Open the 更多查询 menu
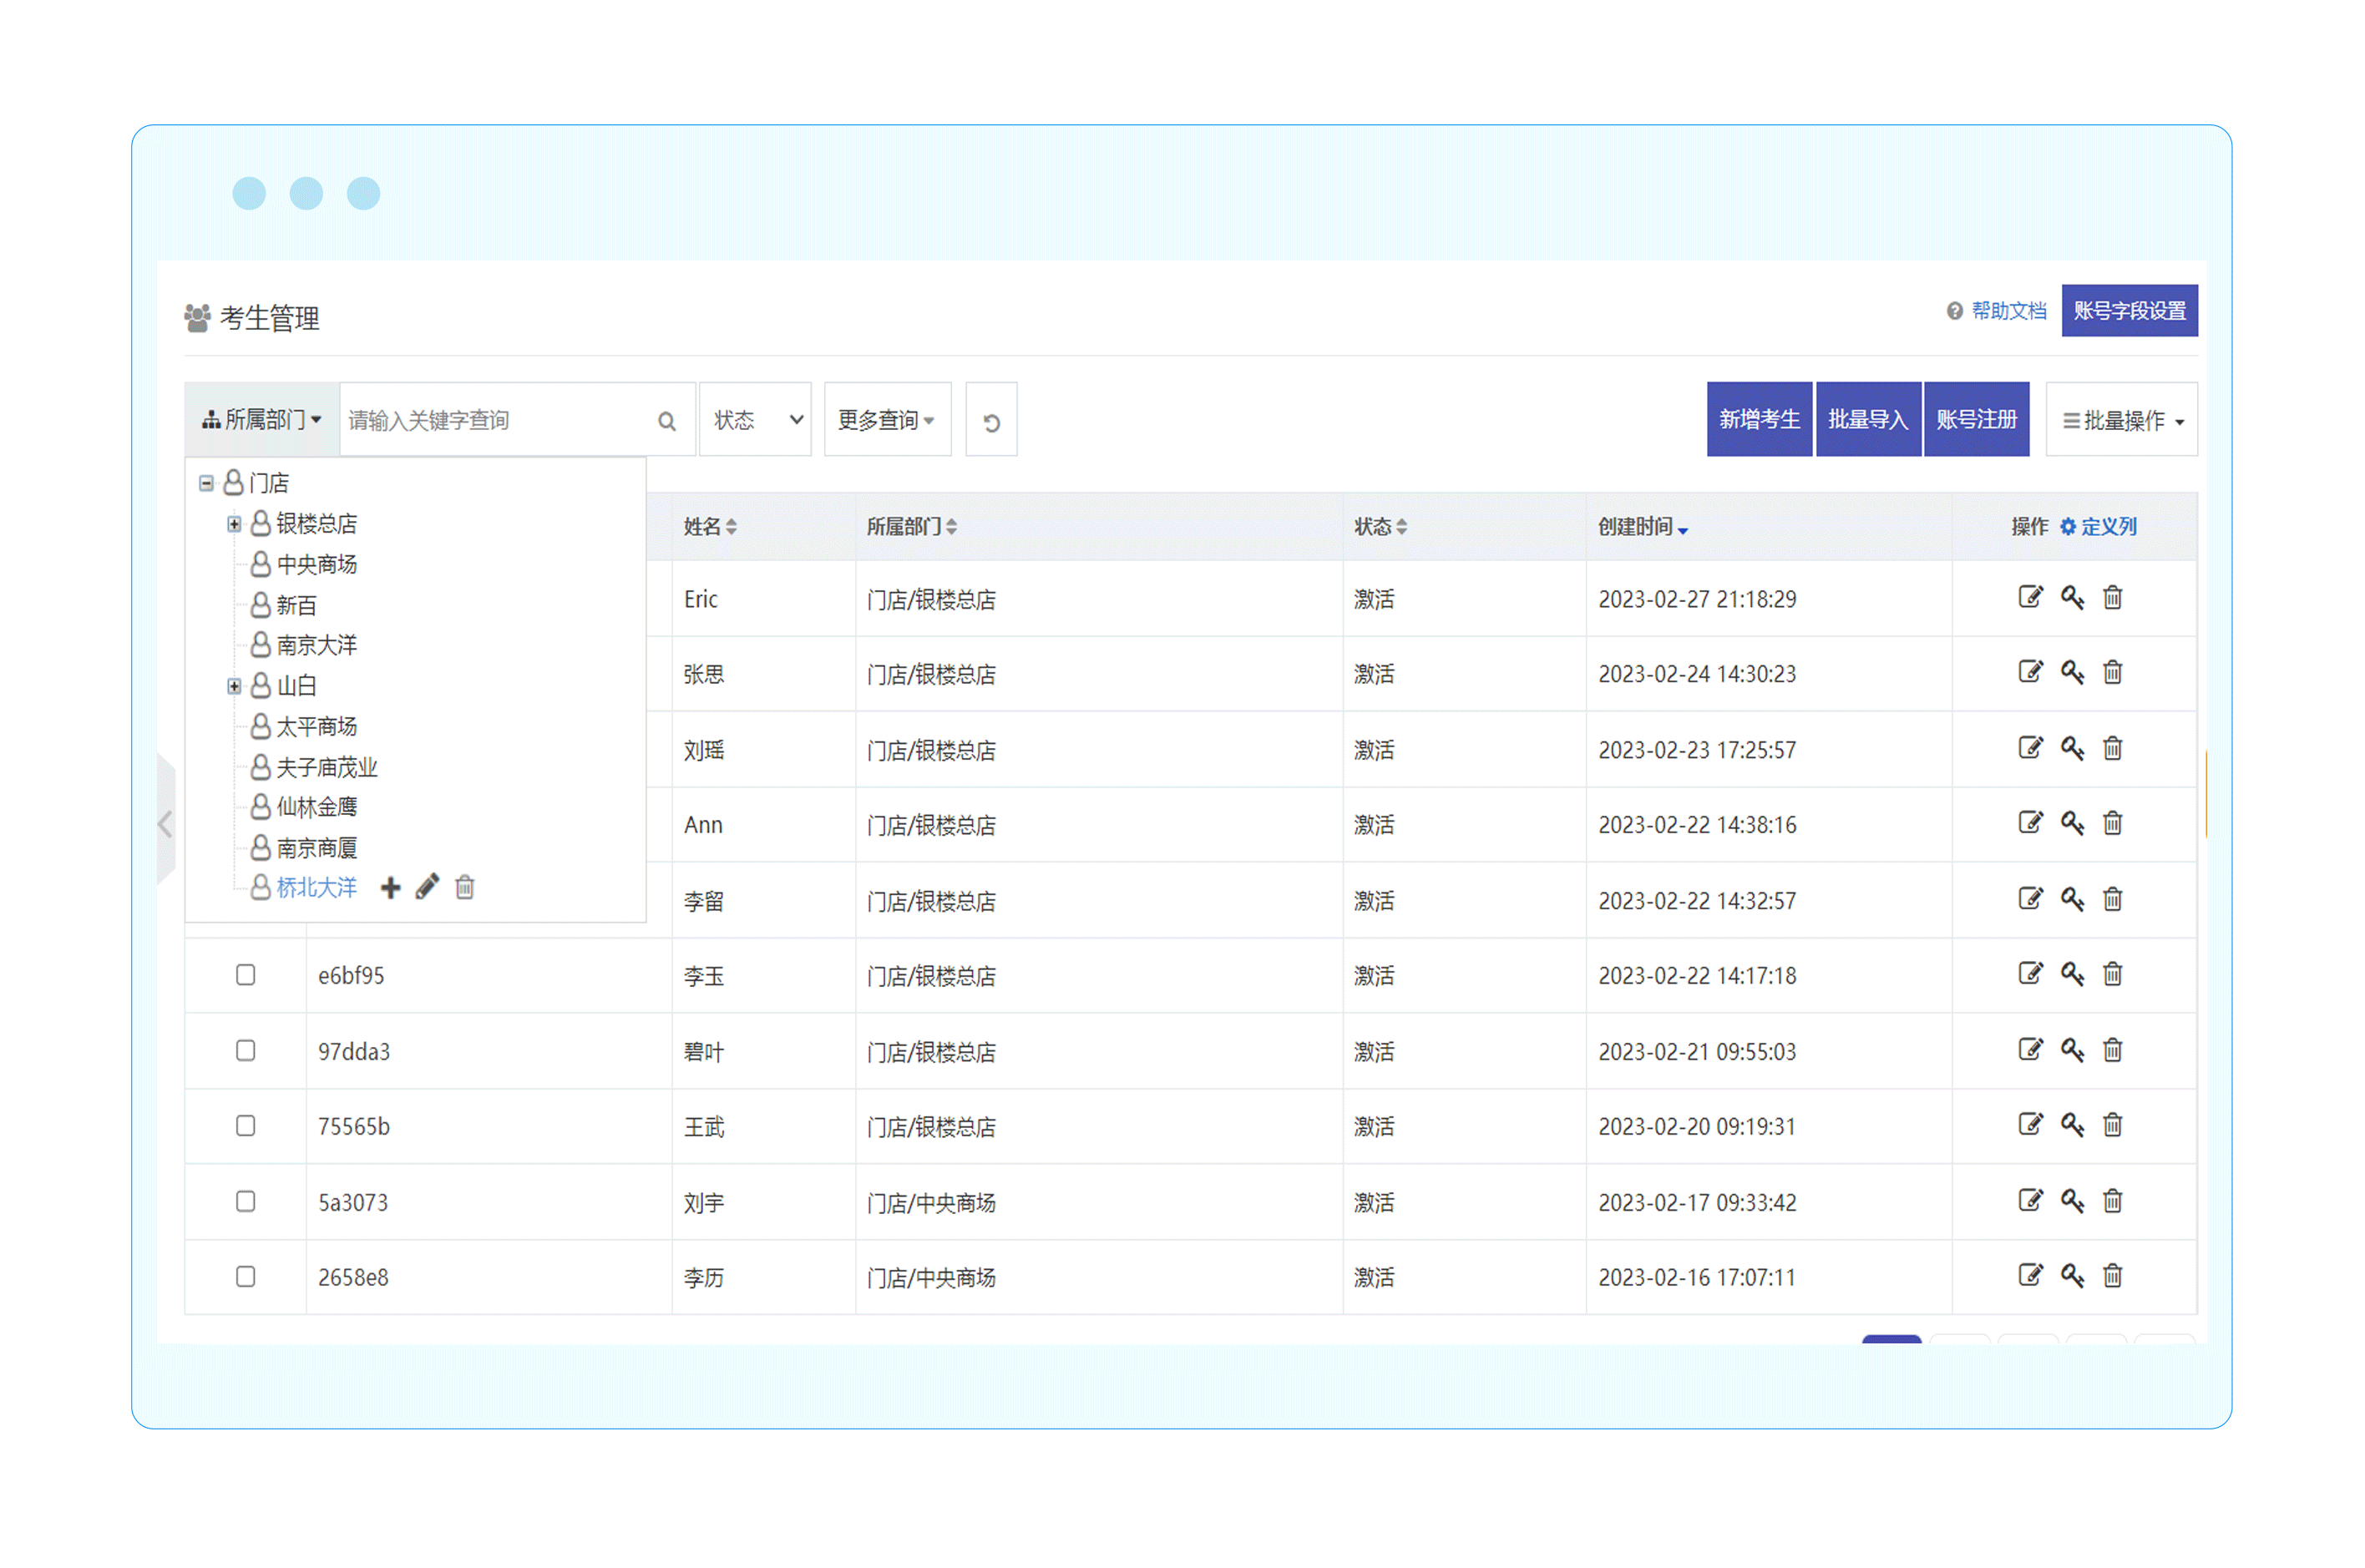The width and height of the screenshot is (2365, 1568). 886,420
